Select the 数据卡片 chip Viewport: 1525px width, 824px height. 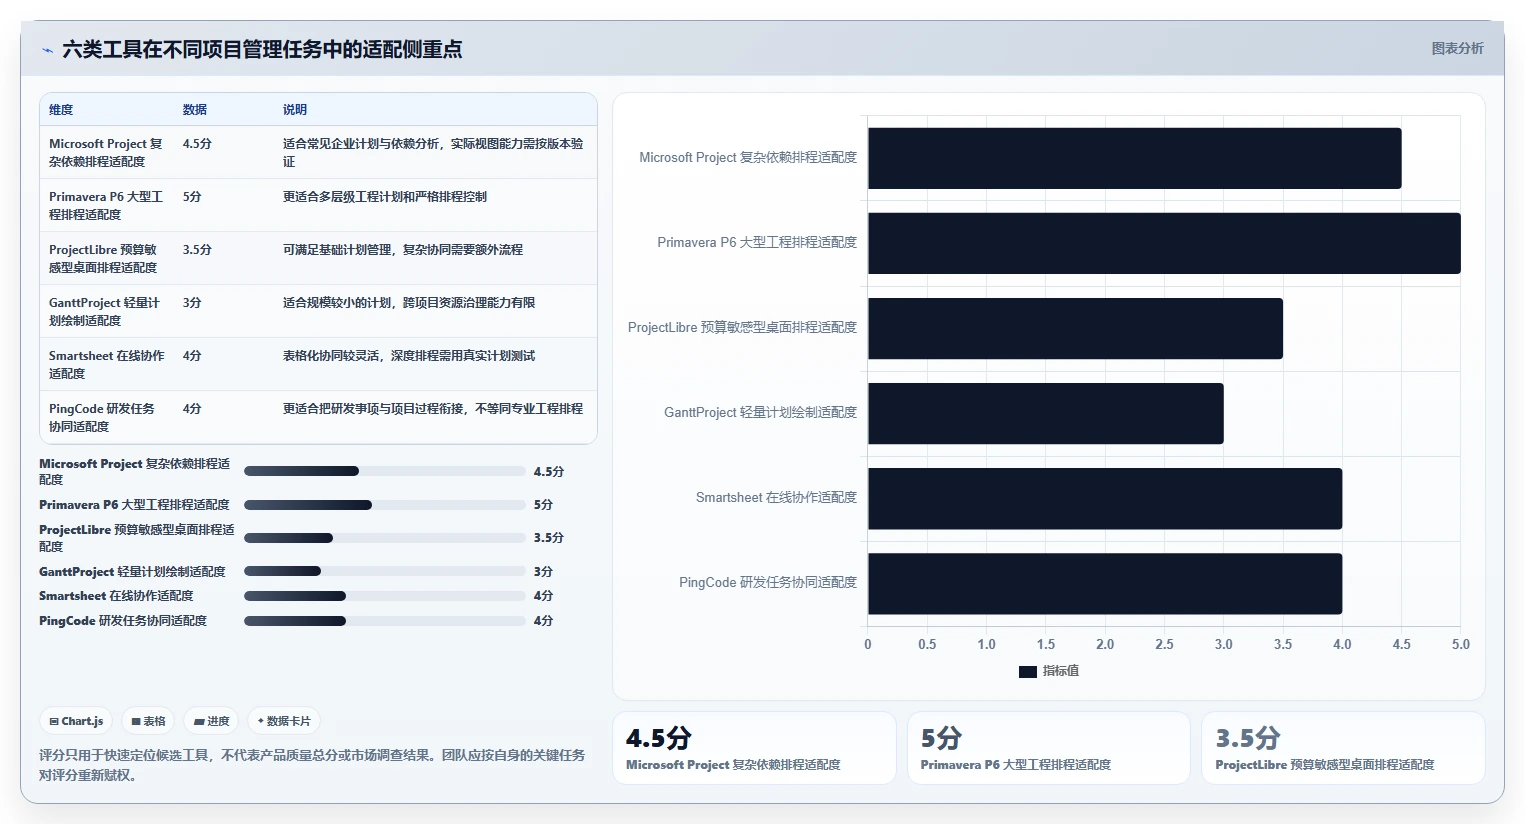coord(284,721)
